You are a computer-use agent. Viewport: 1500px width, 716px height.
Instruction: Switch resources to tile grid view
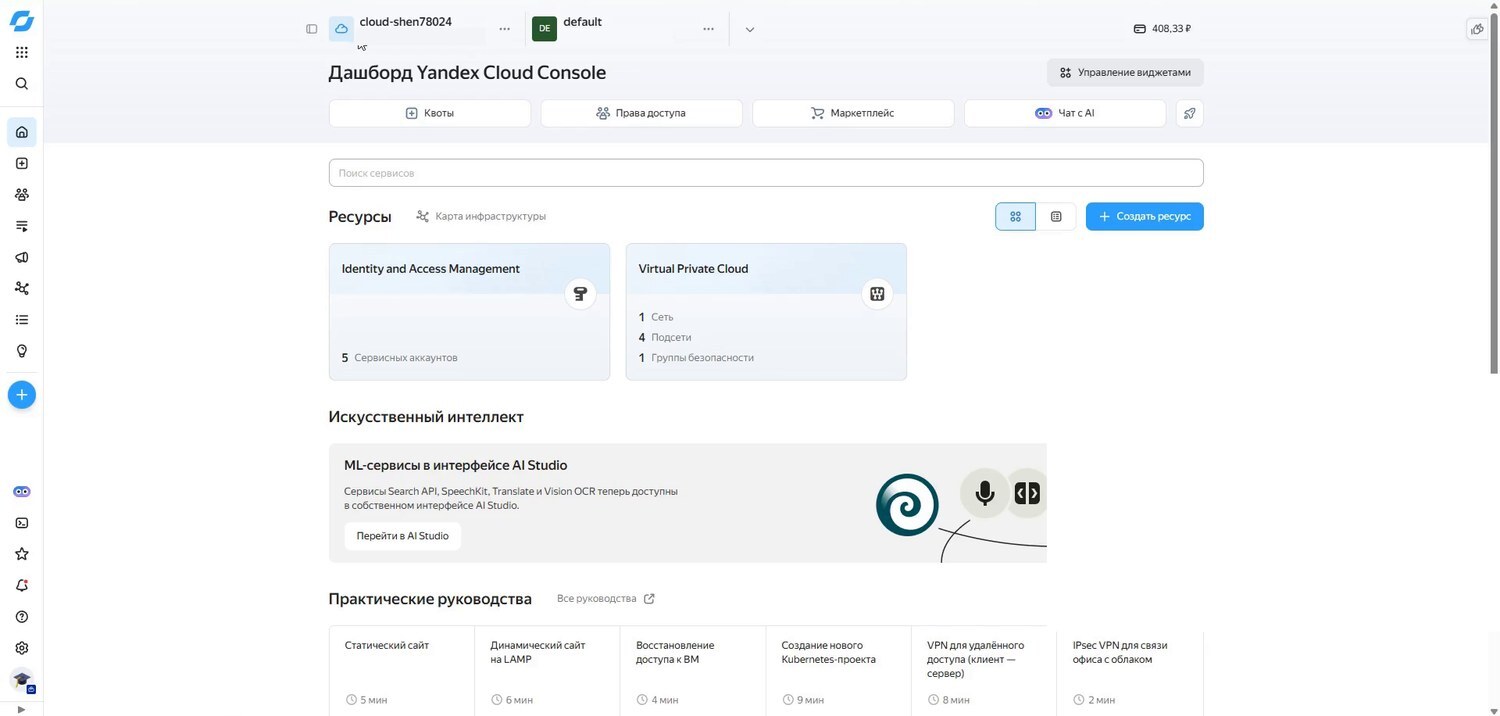[1015, 216]
